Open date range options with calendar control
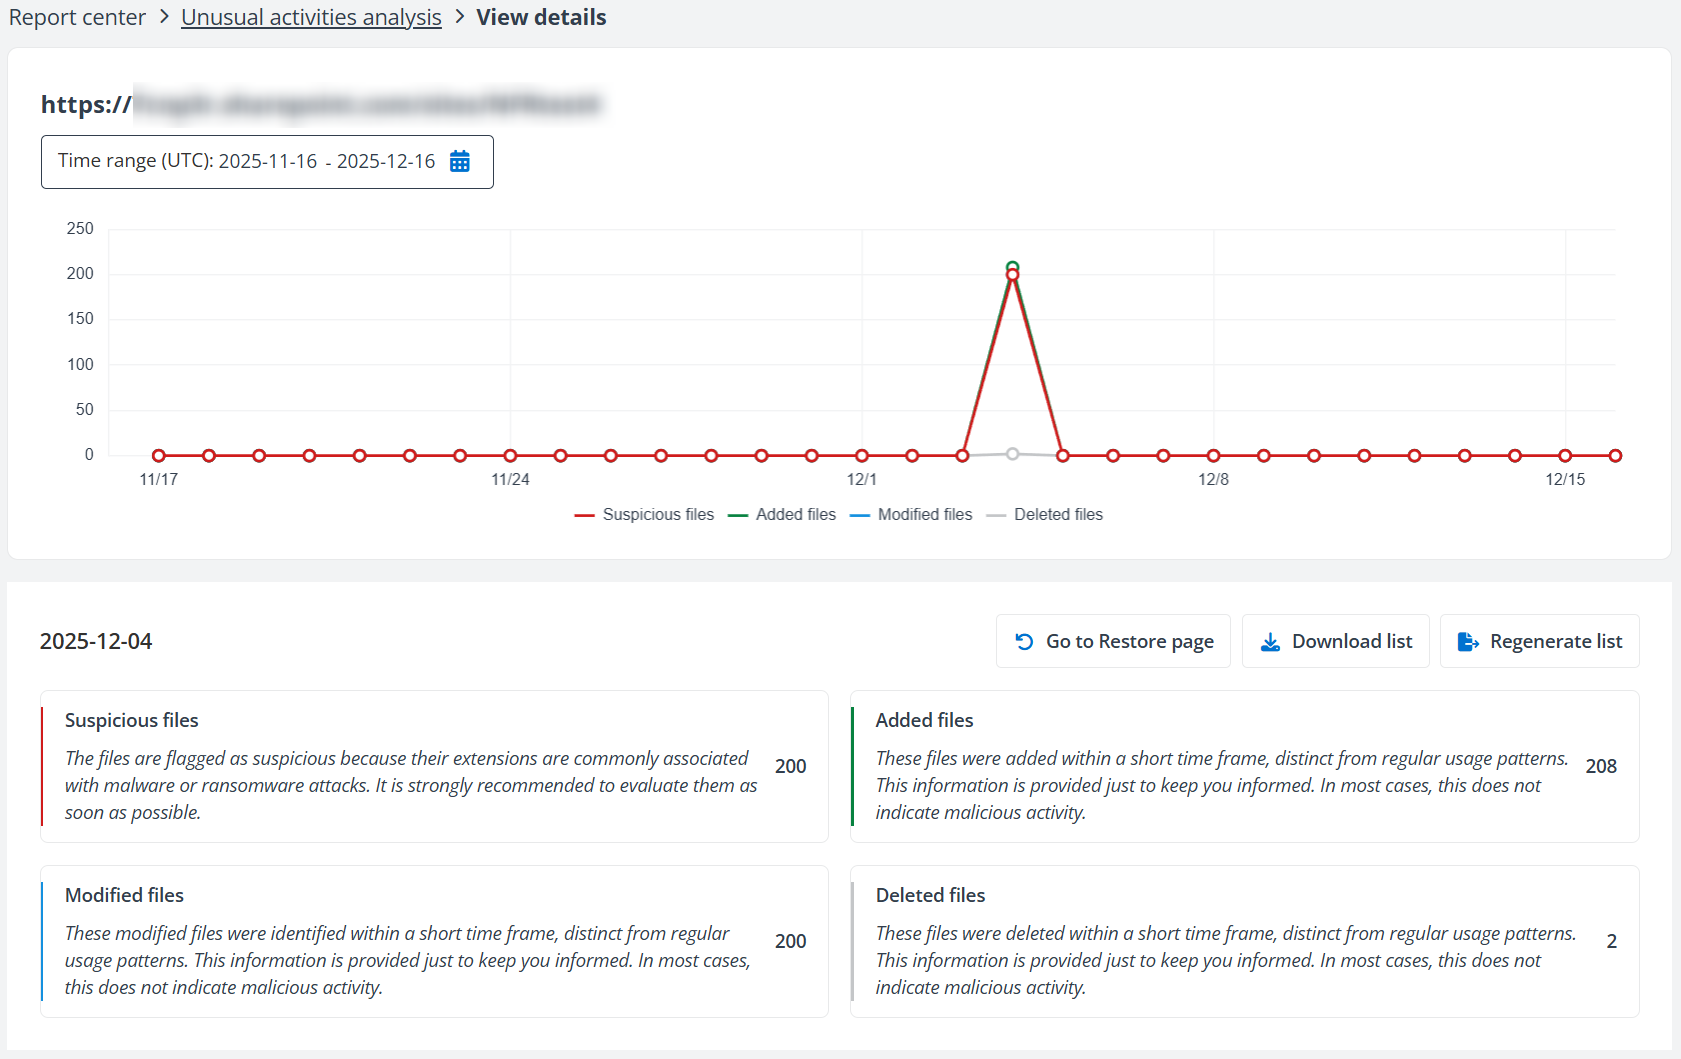Image resolution: width=1681 pixels, height=1059 pixels. (x=459, y=161)
